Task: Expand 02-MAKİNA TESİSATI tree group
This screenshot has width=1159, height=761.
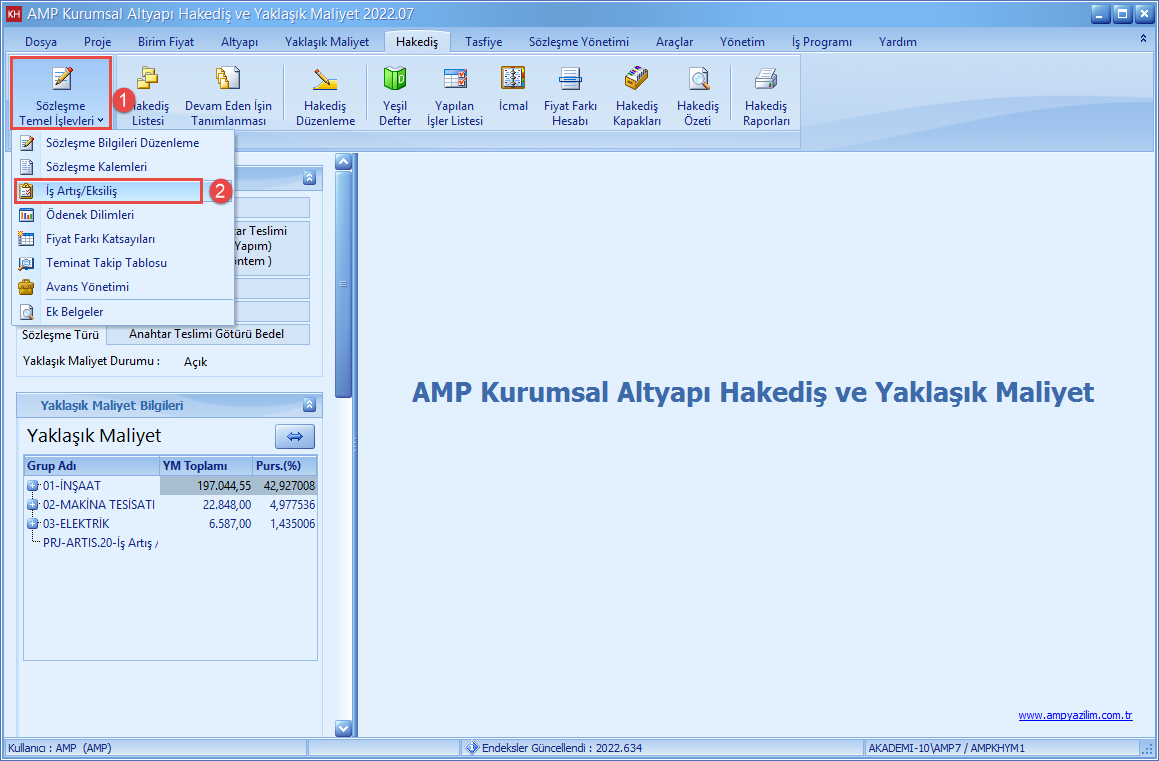Action: [33, 505]
